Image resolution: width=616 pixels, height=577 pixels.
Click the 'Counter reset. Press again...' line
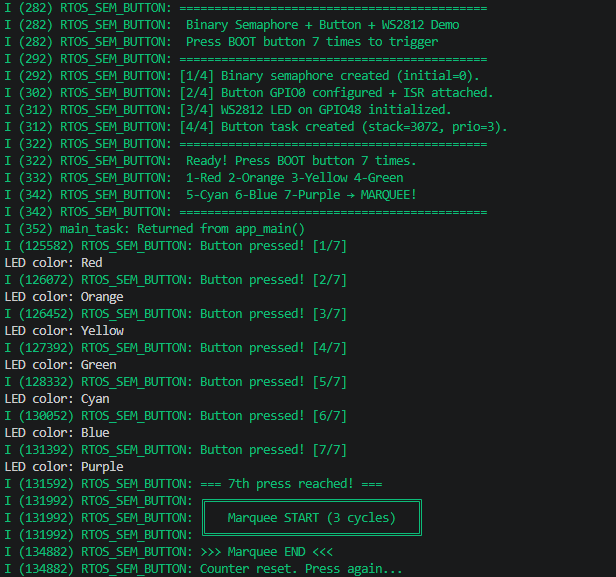[x=204, y=569]
